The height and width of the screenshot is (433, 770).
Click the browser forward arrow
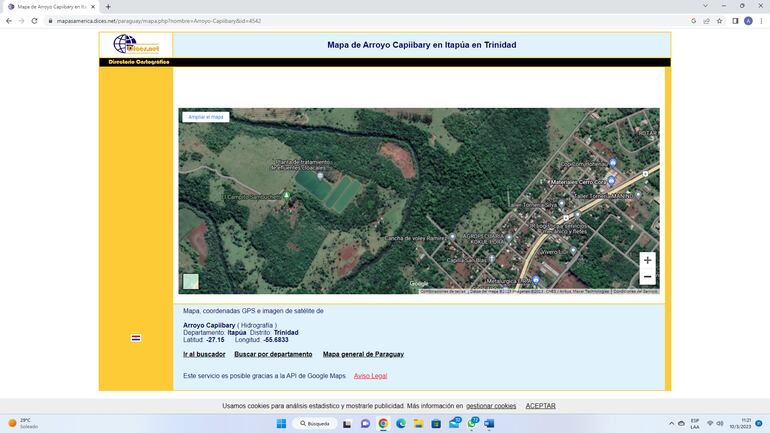(22, 21)
